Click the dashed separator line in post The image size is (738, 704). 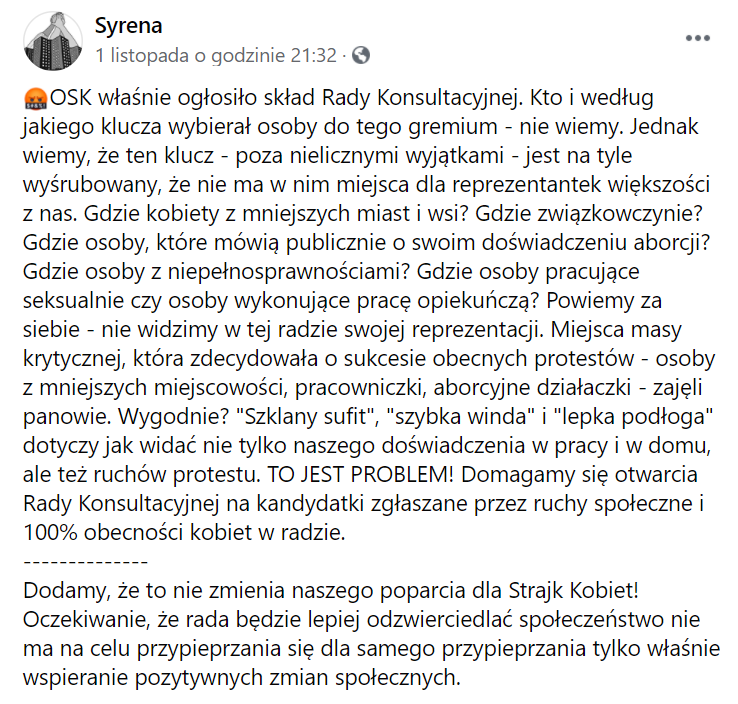coord(85,560)
